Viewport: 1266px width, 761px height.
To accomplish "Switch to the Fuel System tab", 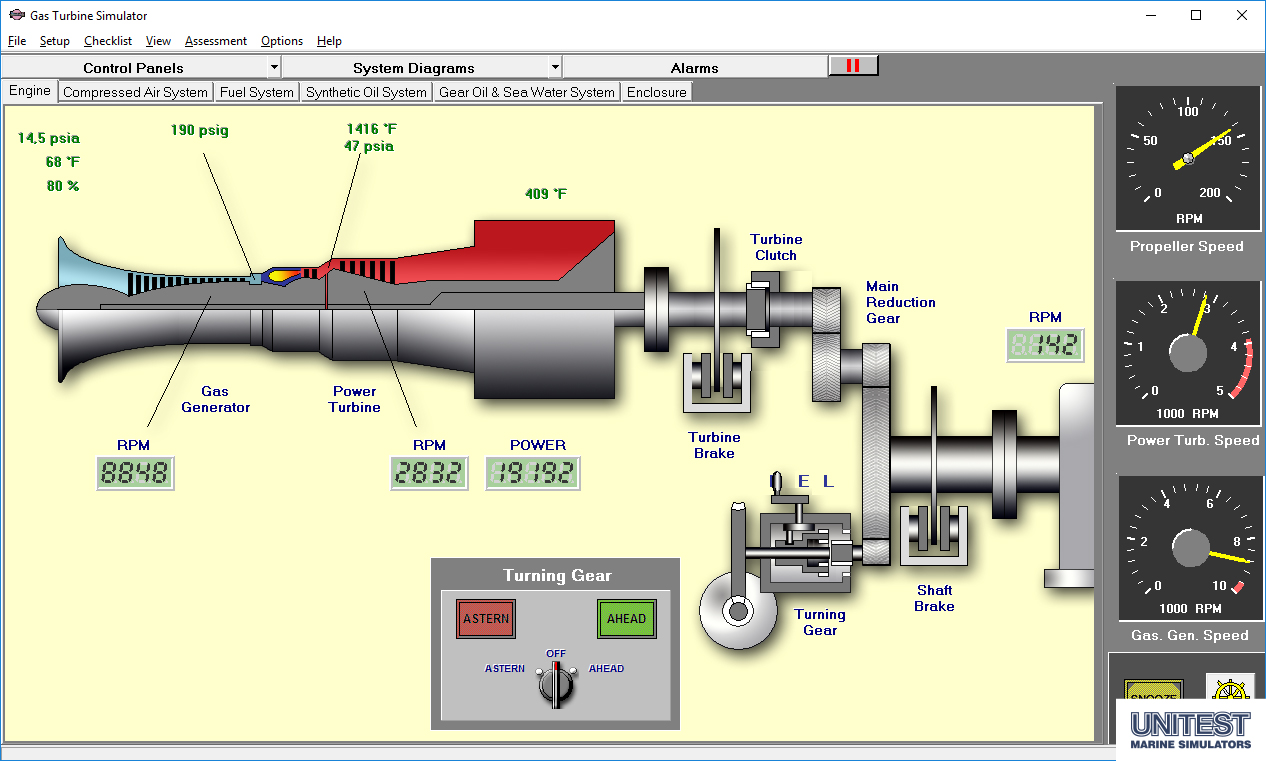I will [257, 92].
